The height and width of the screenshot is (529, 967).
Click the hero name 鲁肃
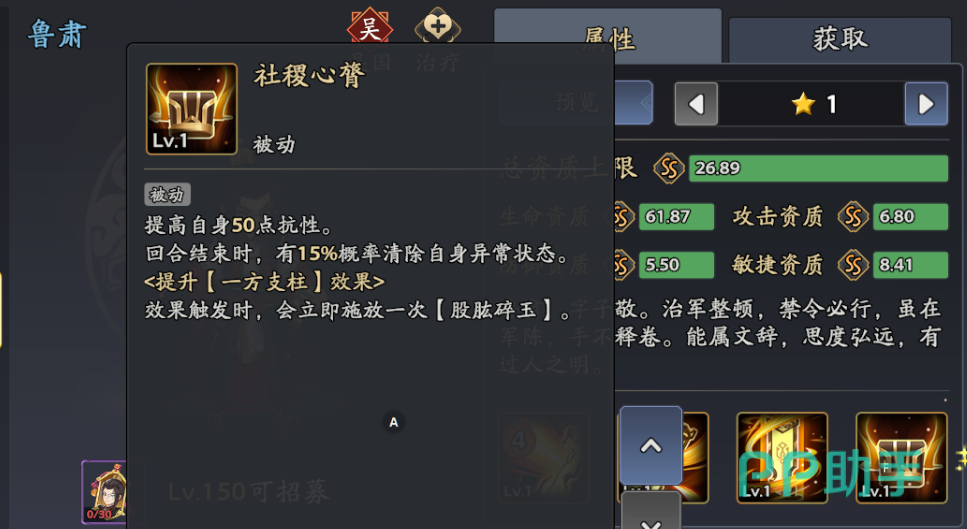point(57,33)
